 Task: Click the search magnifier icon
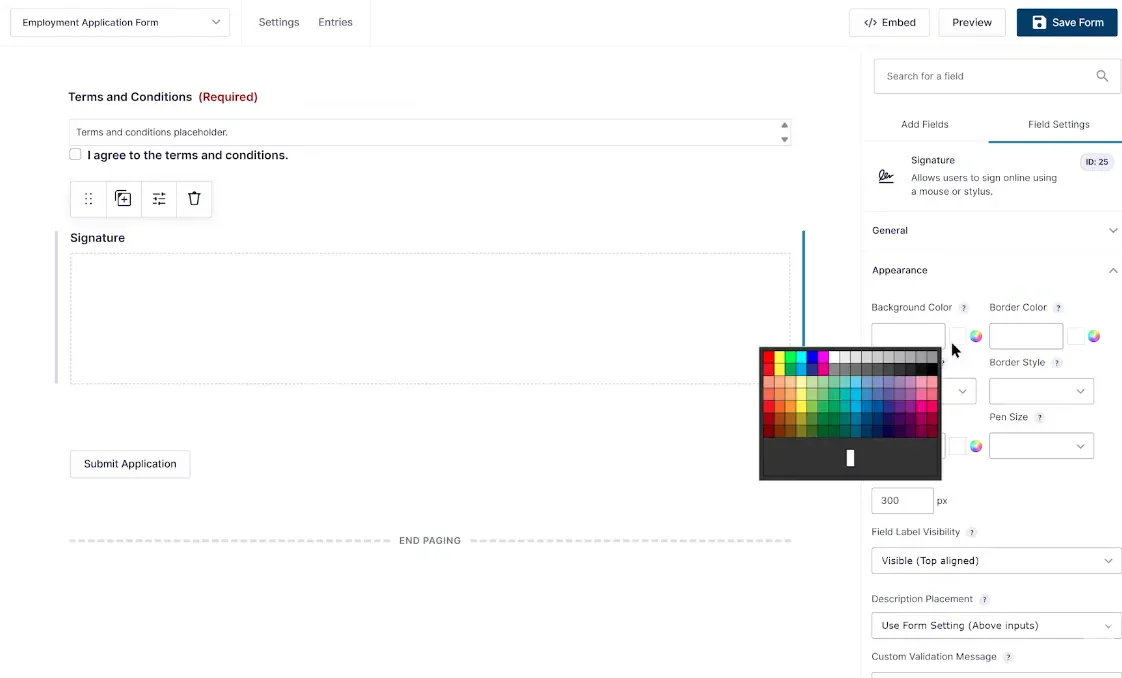pyautogui.click(x=1102, y=76)
